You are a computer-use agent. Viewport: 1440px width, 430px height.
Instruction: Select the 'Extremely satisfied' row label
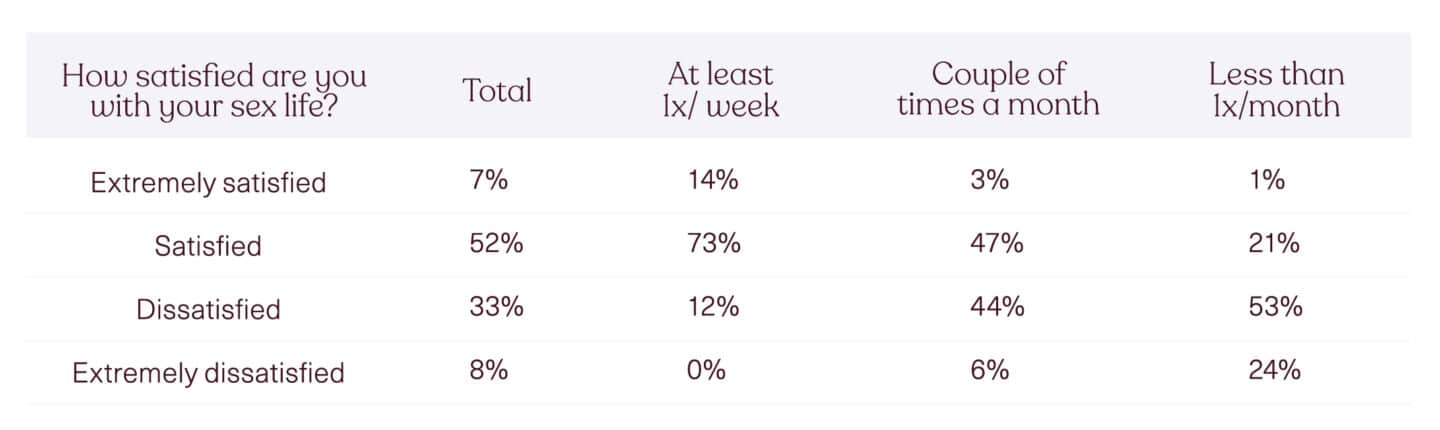(x=208, y=183)
